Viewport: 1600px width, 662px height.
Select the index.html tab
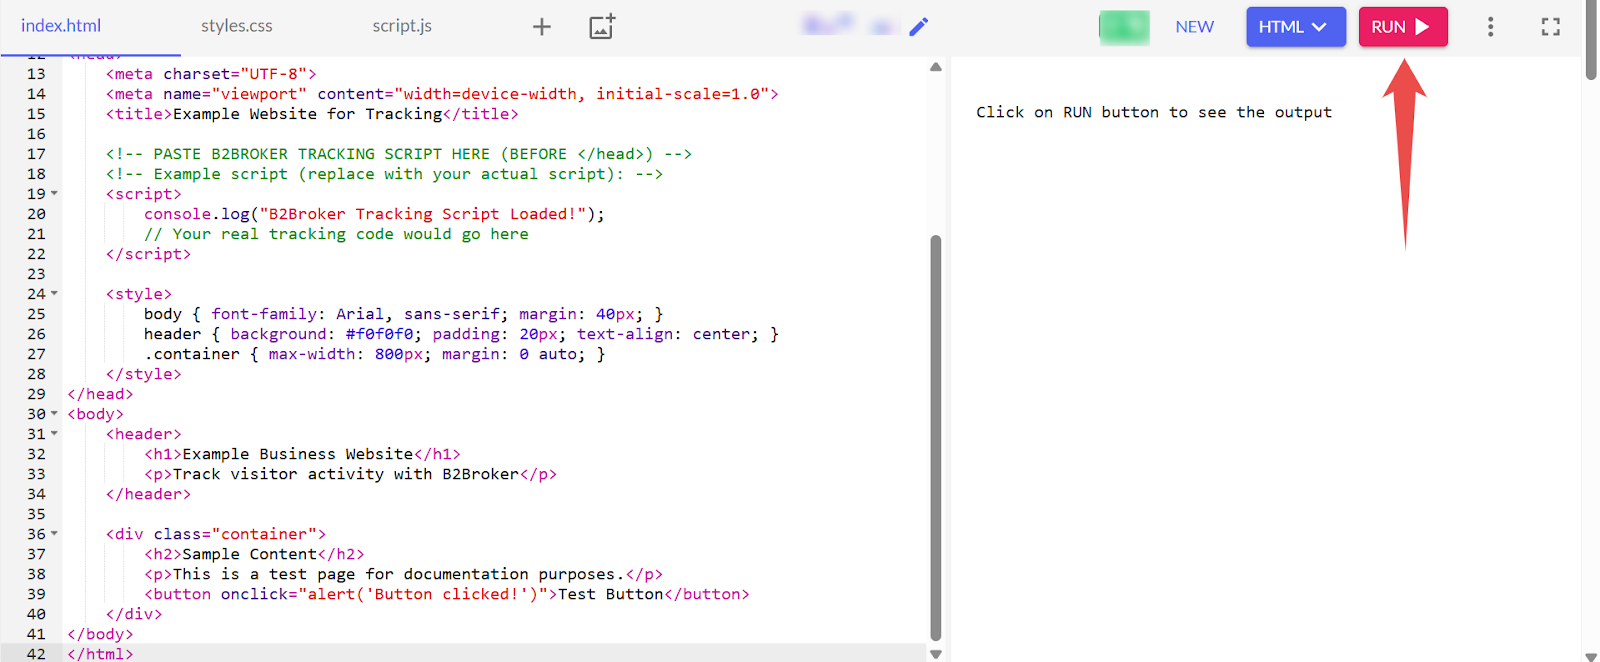click(x=61, y=27)
